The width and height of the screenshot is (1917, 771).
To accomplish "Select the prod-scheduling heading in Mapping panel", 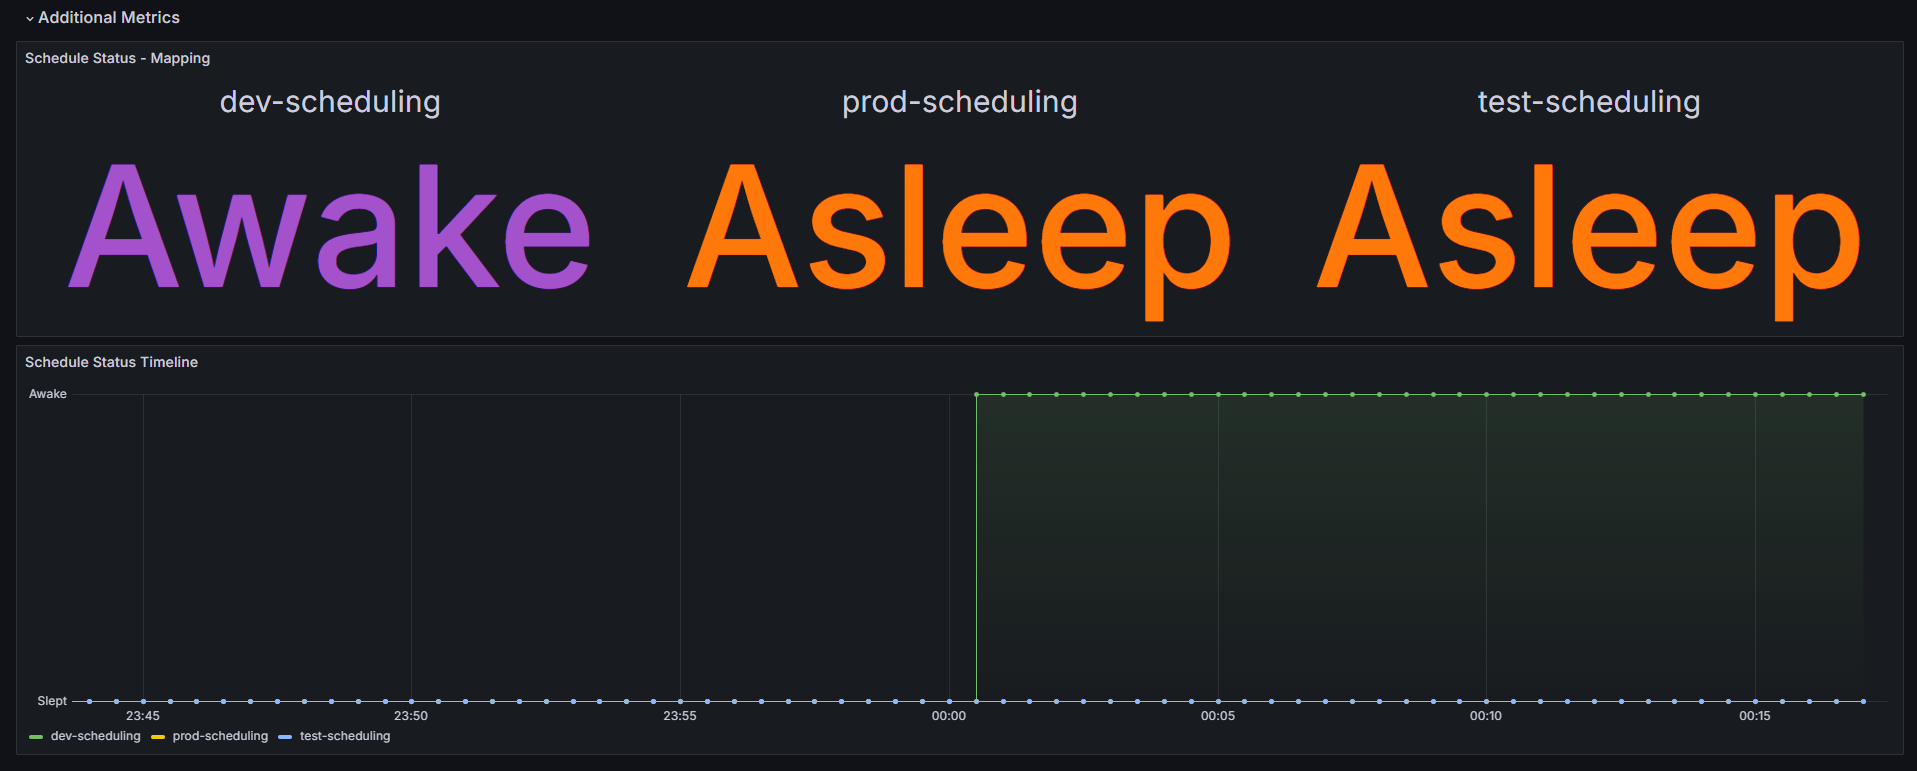I will coord(959,102).
